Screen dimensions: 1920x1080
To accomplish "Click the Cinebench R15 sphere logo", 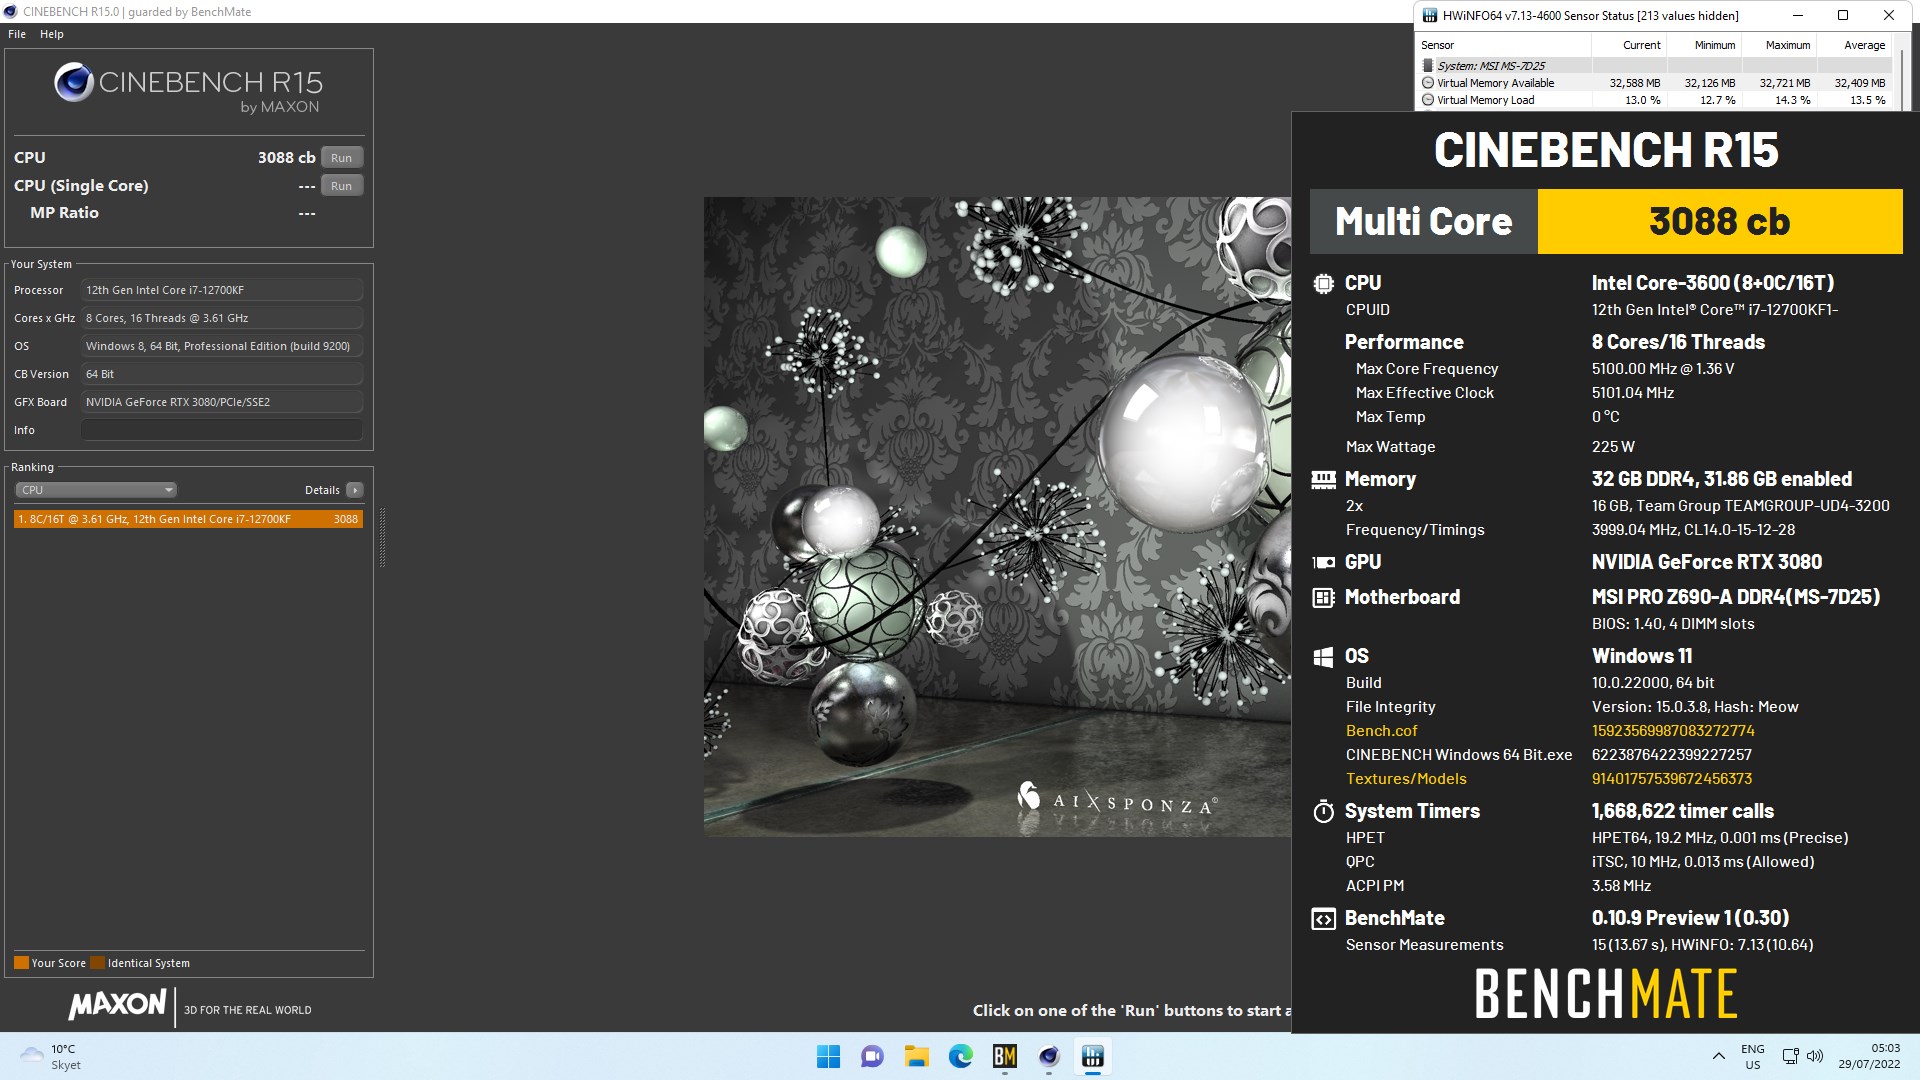I will (x=74, y=83).
